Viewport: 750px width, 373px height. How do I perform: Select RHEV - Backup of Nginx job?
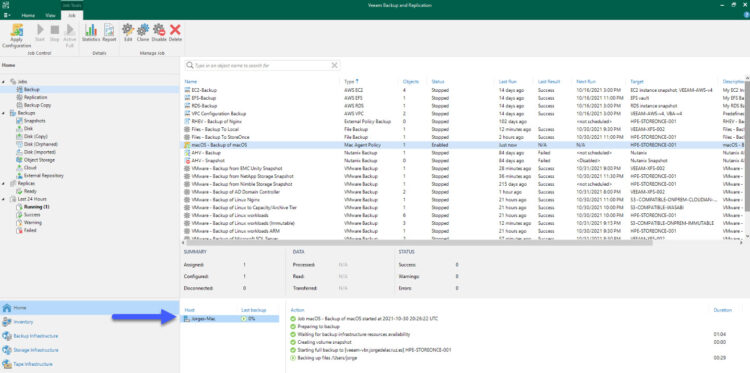(x=462, y=121)
